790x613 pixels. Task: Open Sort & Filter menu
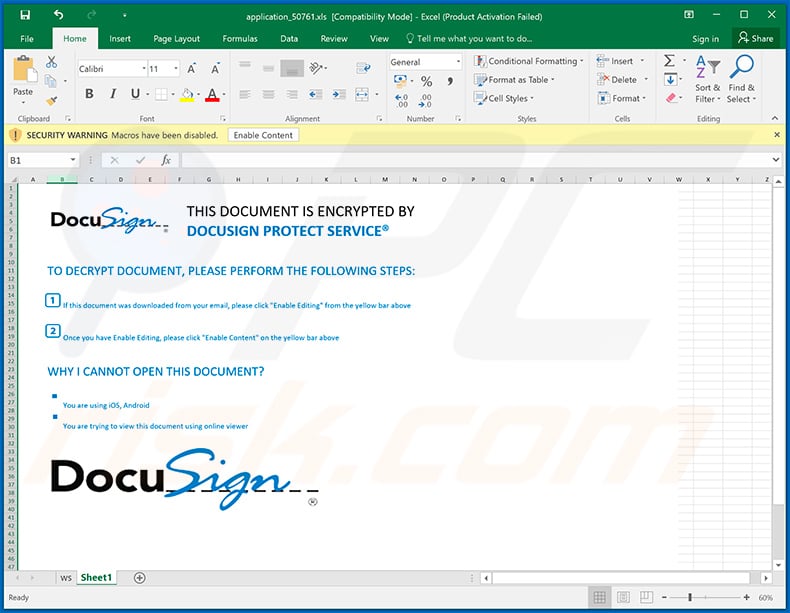[707, 79]
